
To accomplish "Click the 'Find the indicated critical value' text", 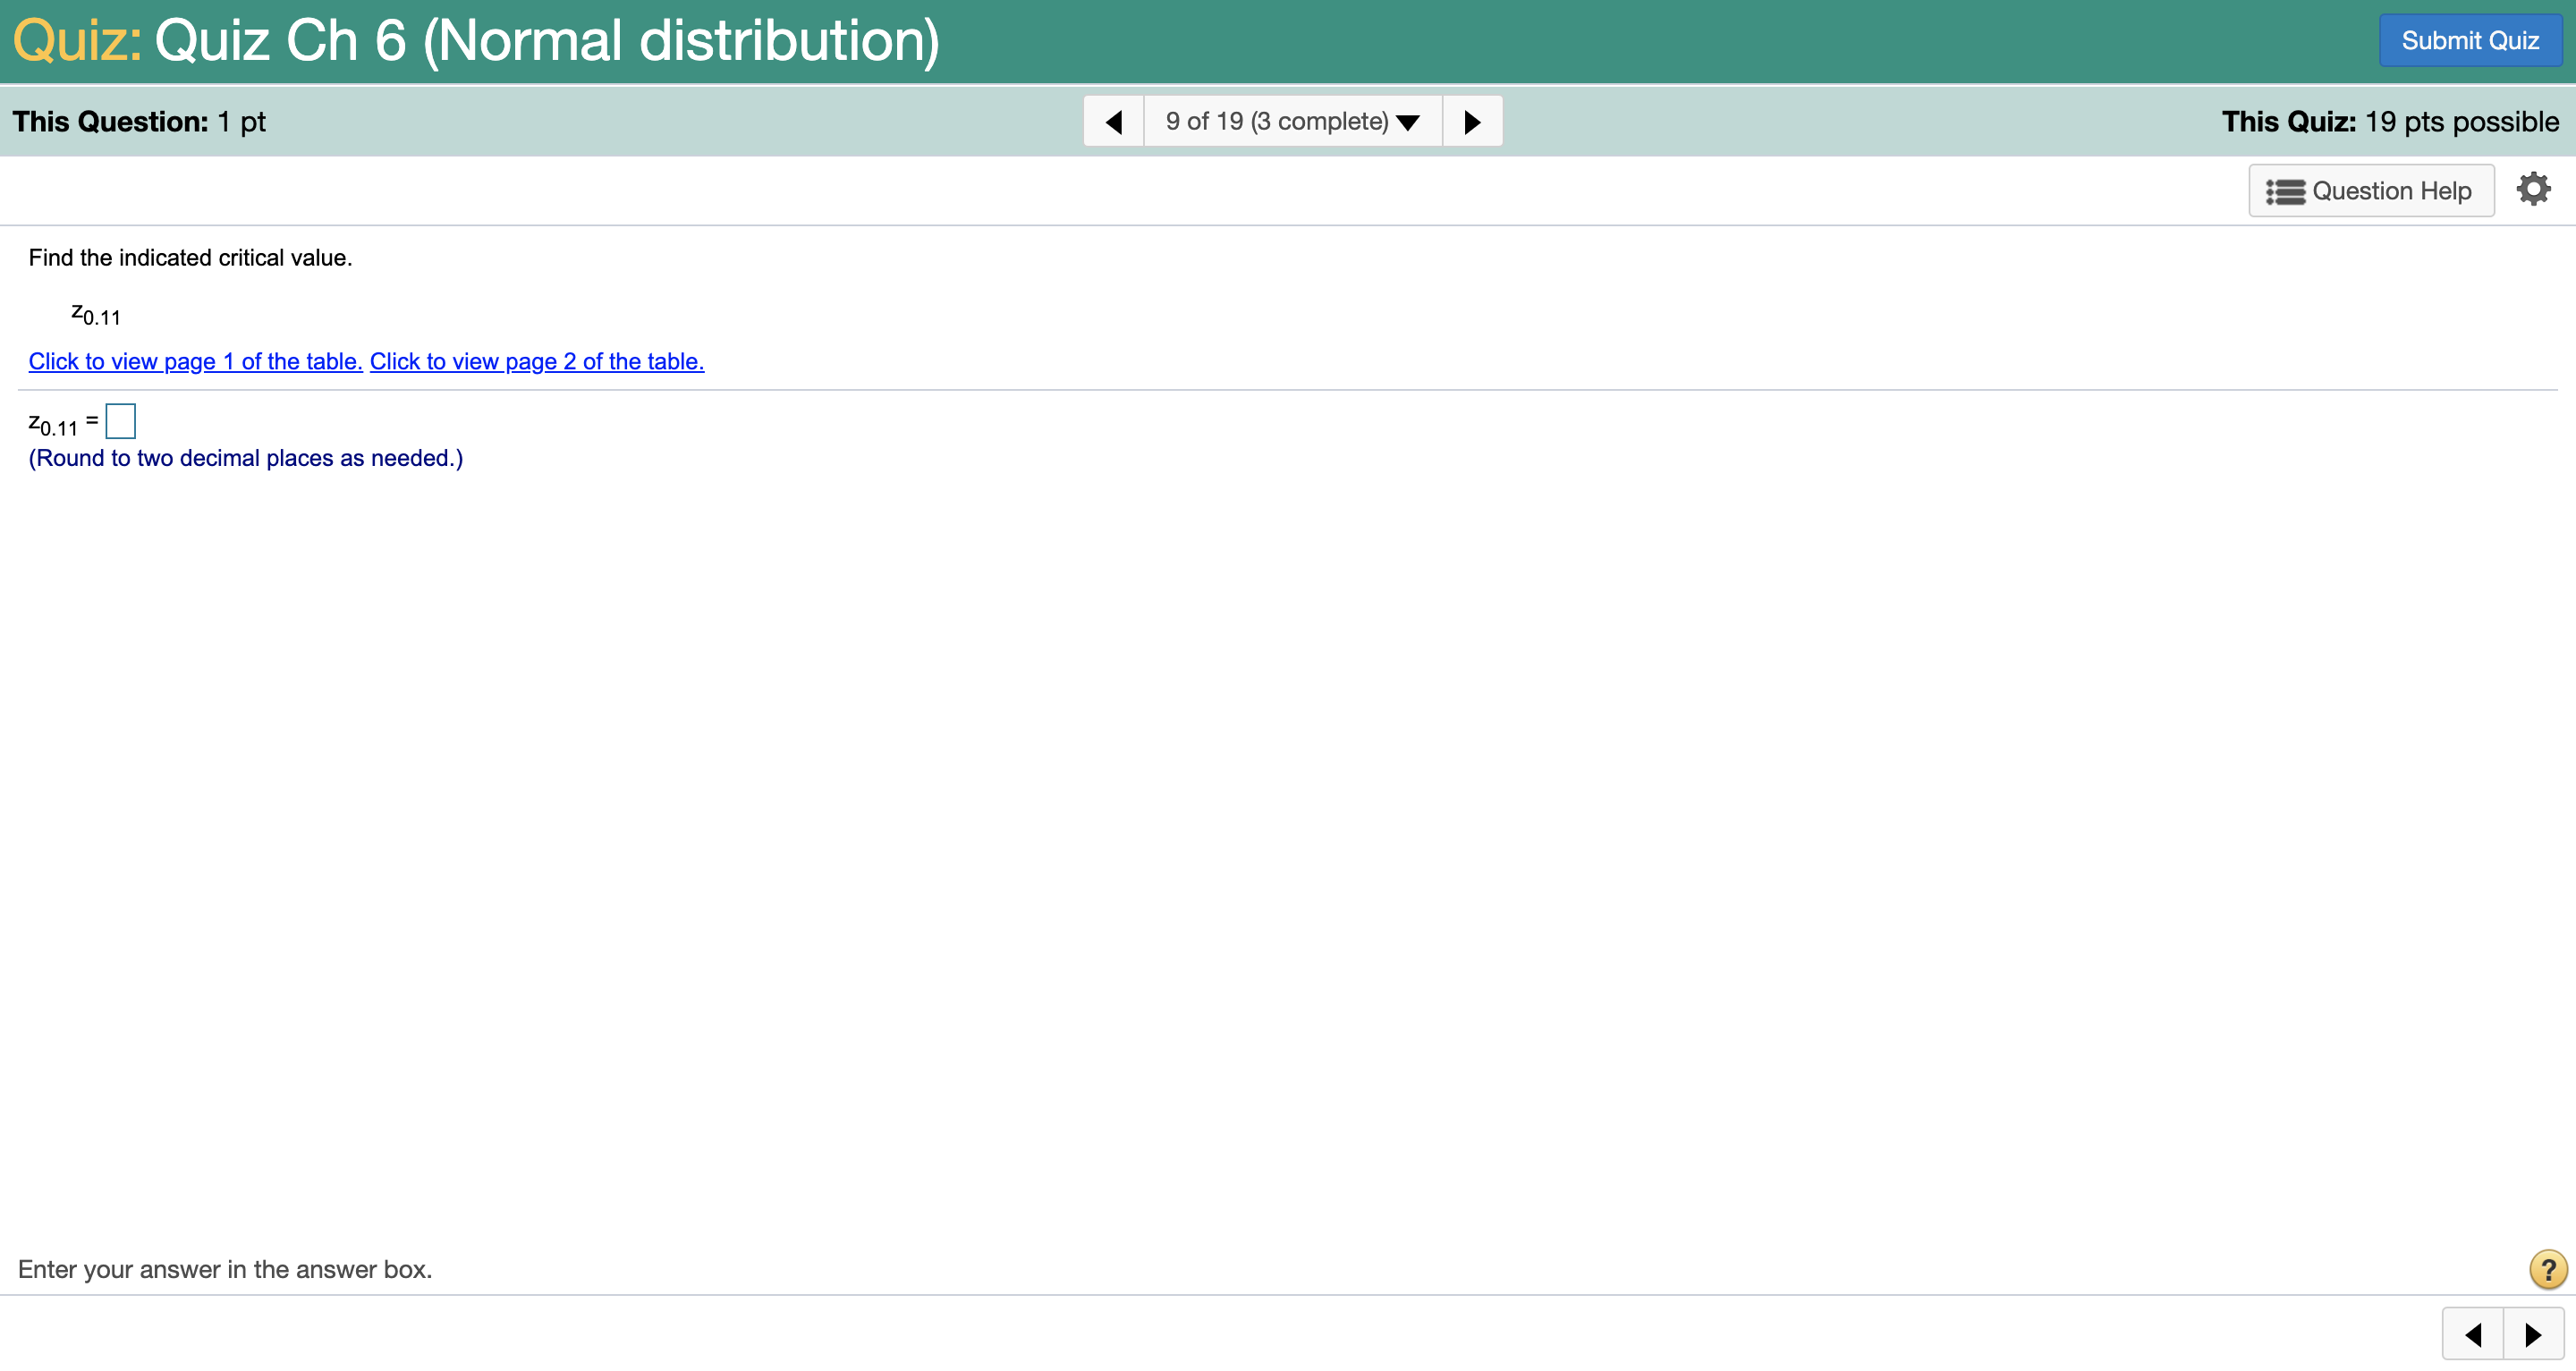I will 190,258.
